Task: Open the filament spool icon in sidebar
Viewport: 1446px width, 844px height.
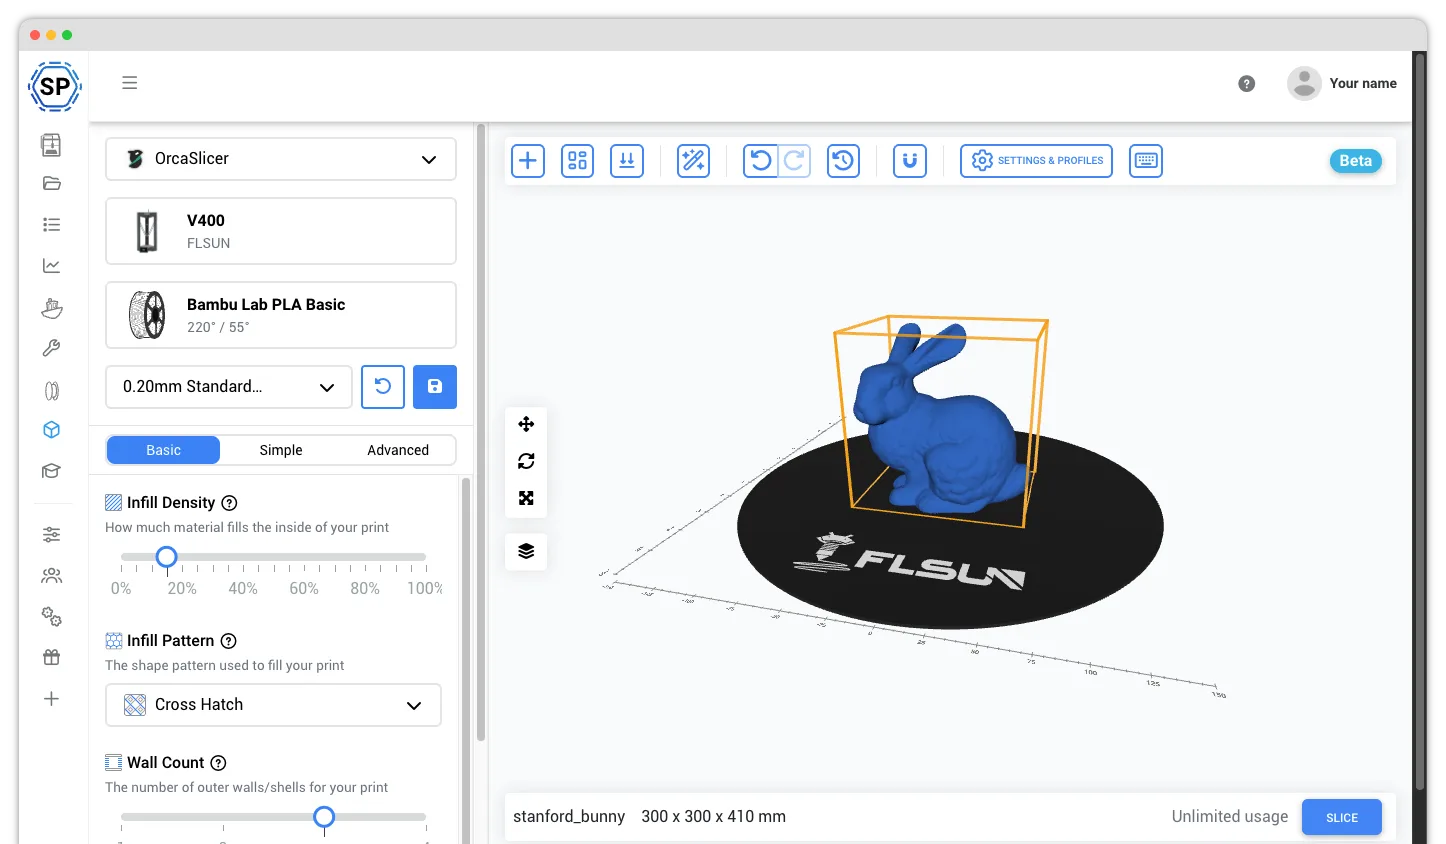Action: (52, 391)
